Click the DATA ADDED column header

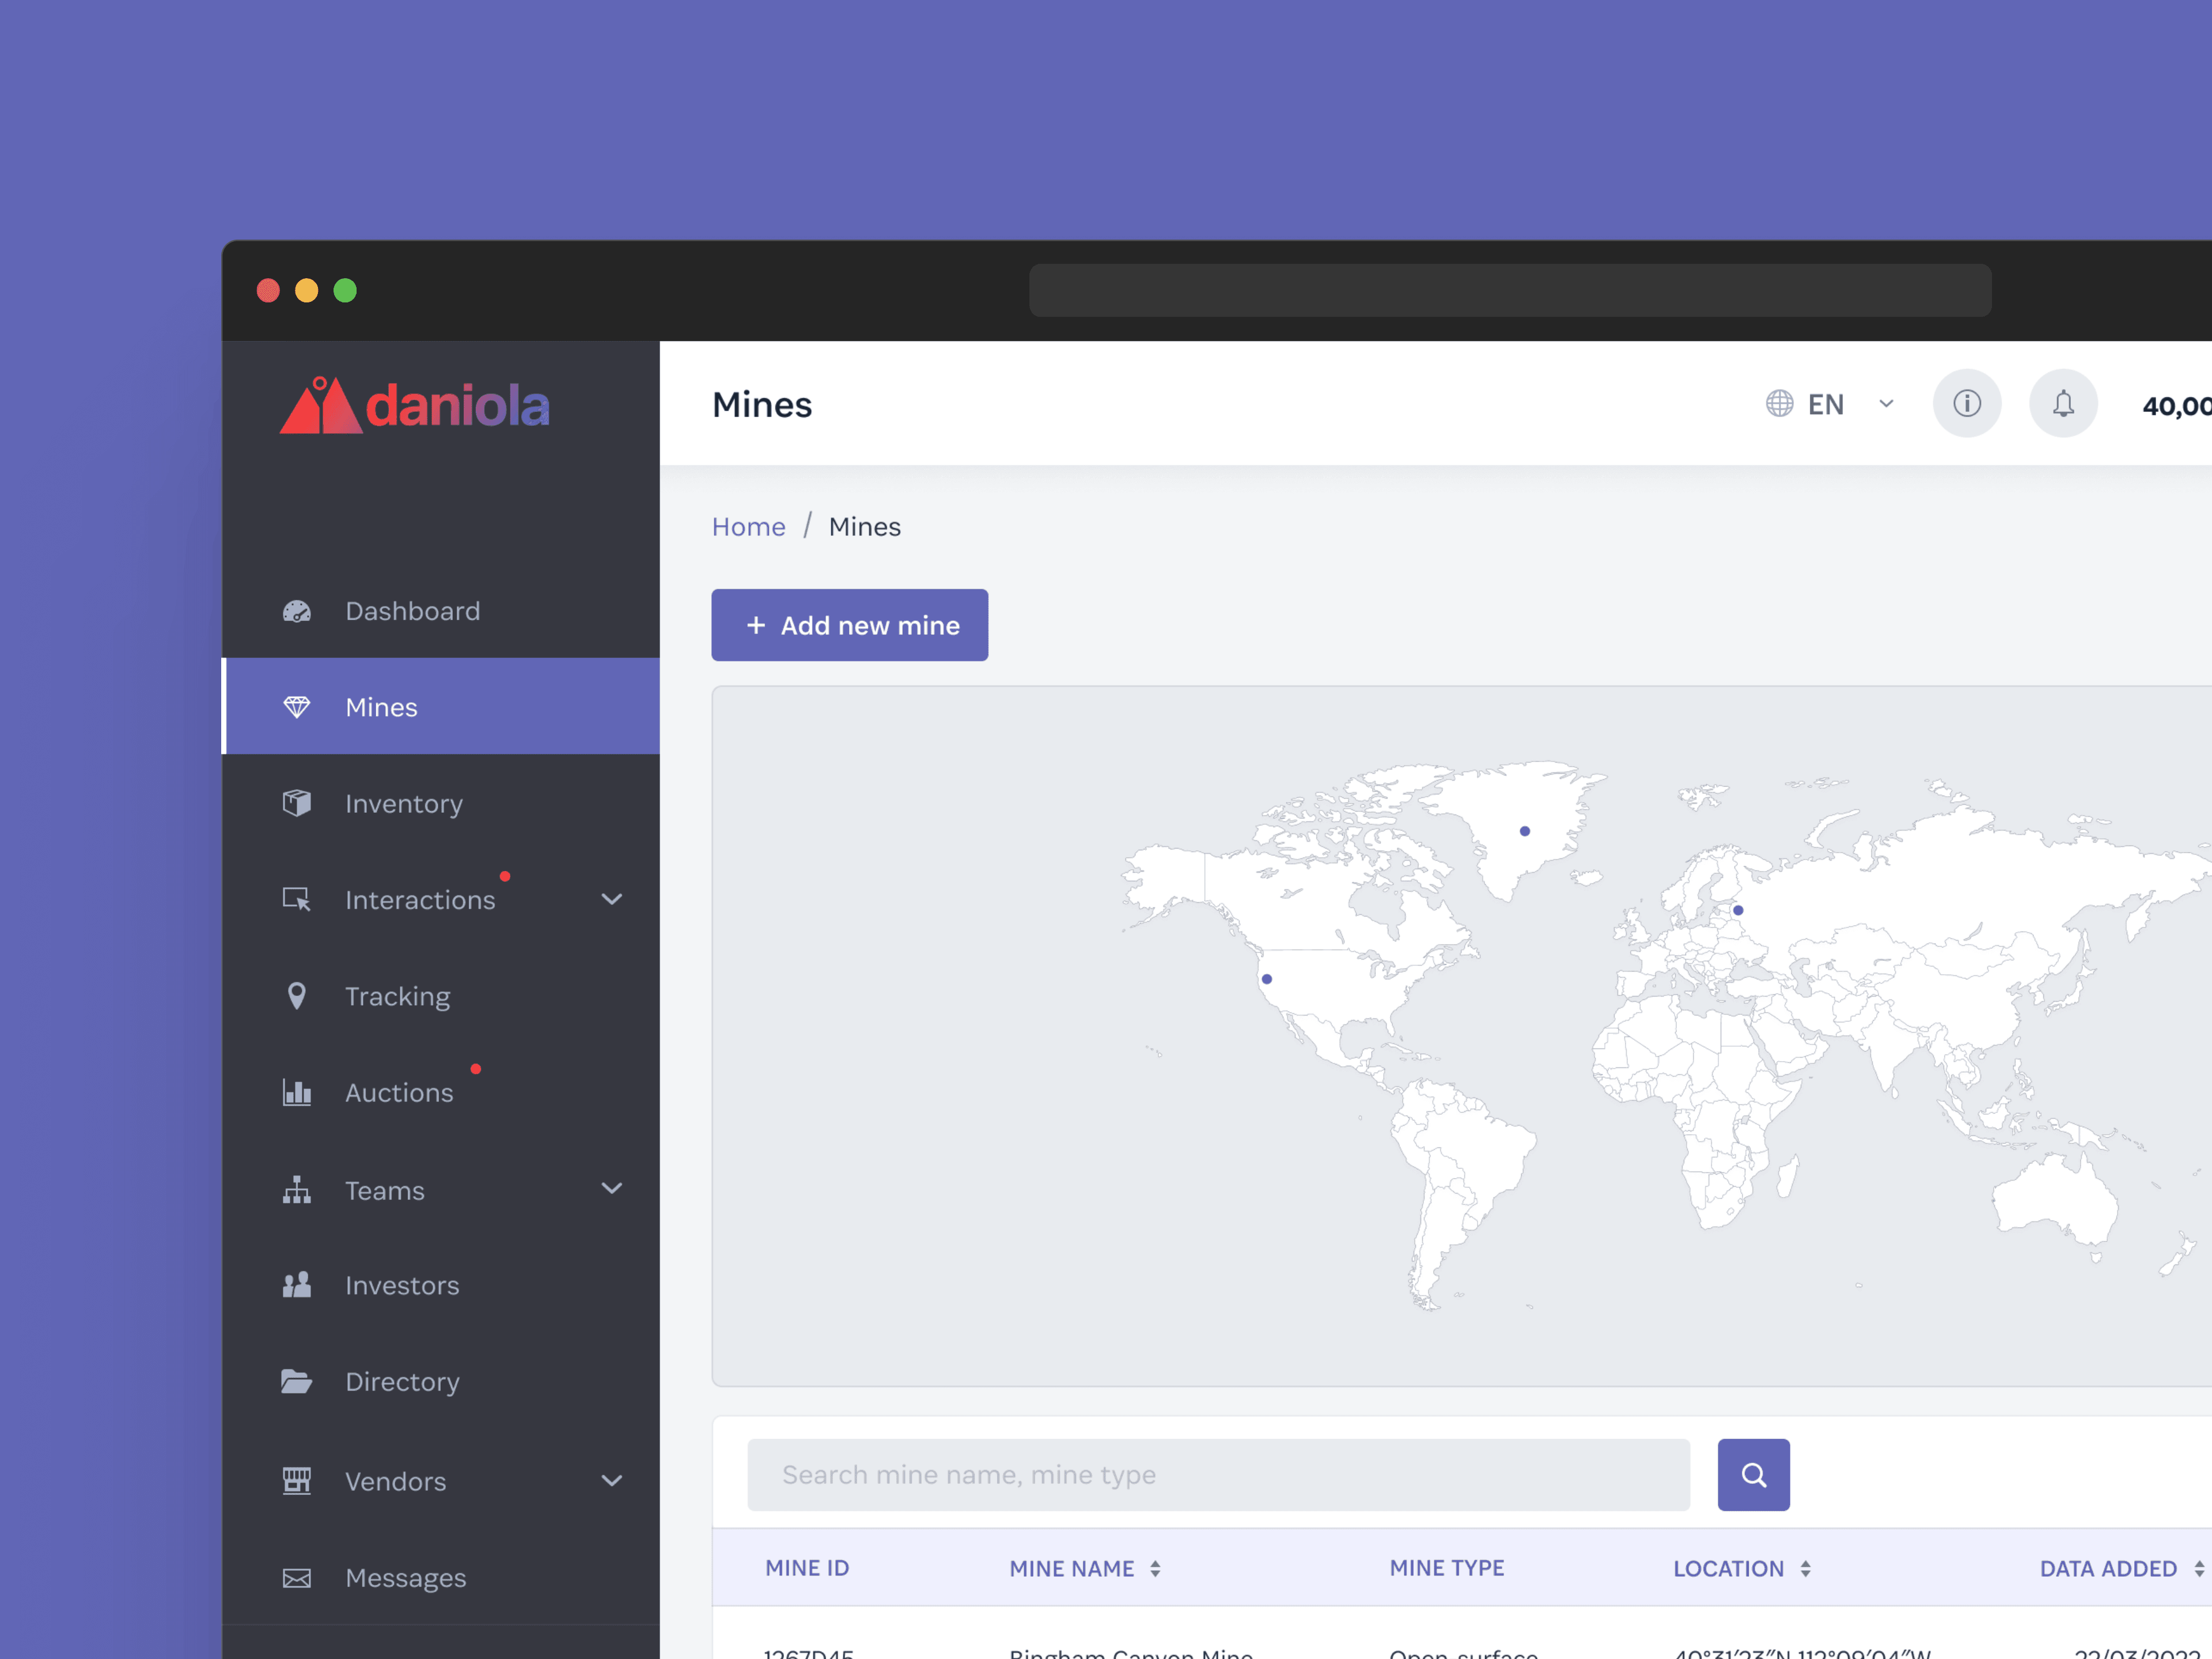pos(2108,1568)
